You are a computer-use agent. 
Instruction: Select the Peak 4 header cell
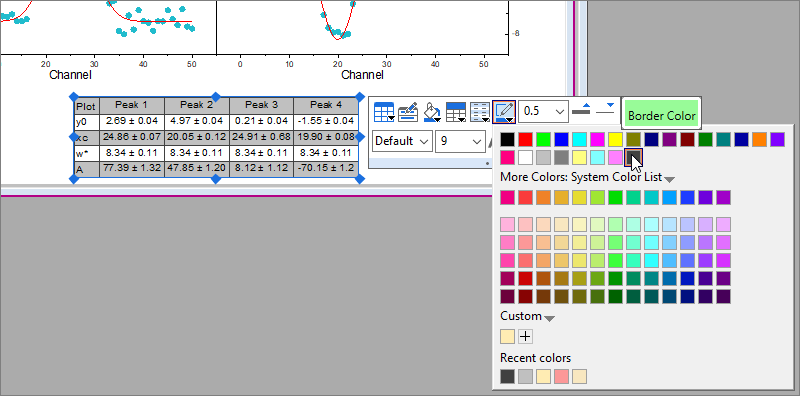pyautogui.click(x=326, y=106)
